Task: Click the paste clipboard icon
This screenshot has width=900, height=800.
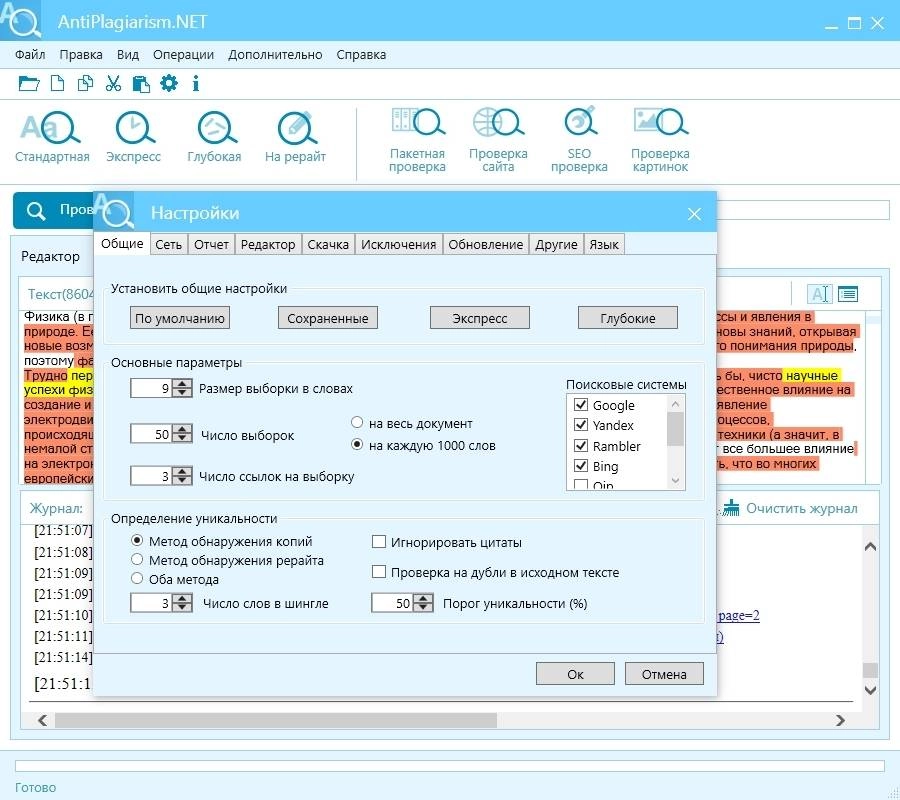Action: pyautogui.click(x=141, y=84)
